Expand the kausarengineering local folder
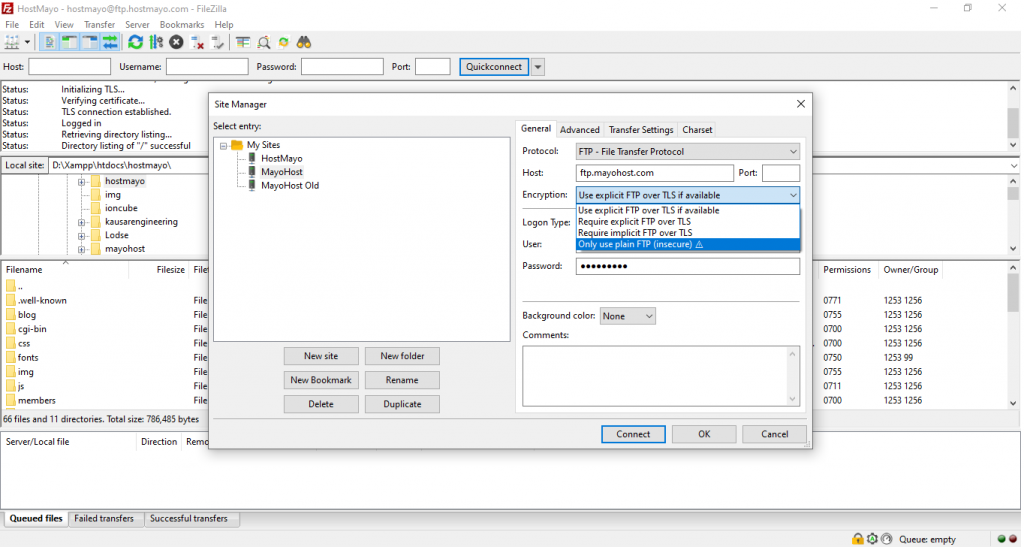 pos(82,223)
